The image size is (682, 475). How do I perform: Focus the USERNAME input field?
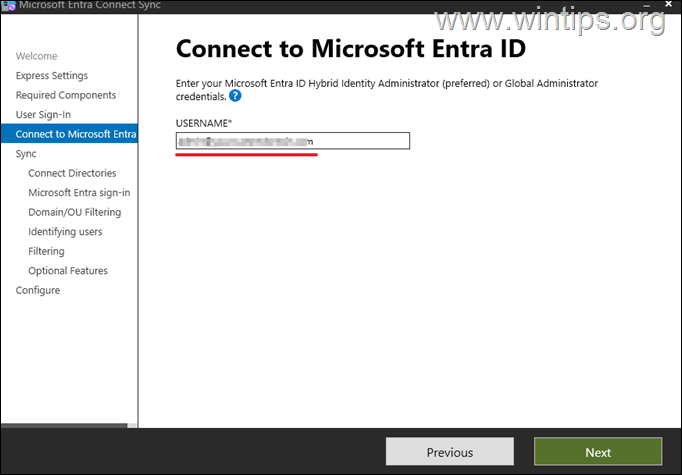tap(293, 141)
